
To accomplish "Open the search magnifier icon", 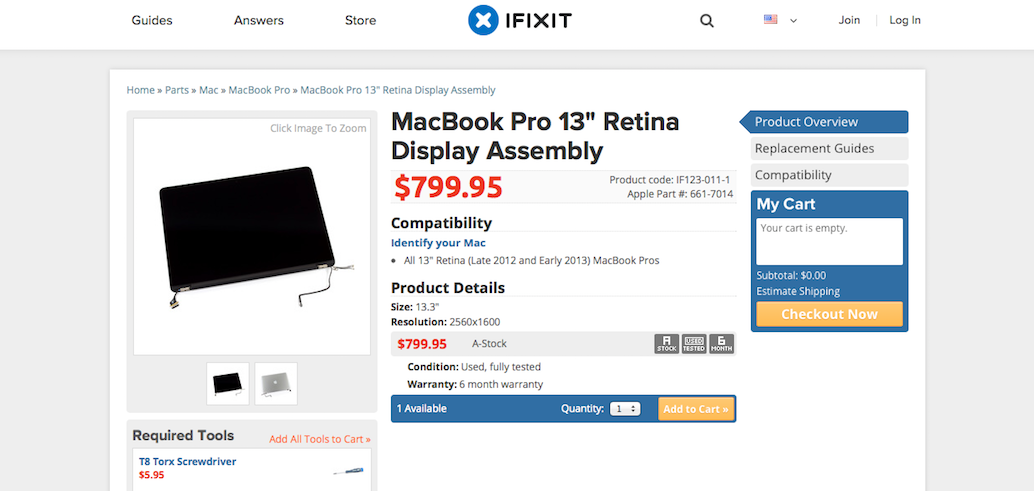I will coord(707,21).
